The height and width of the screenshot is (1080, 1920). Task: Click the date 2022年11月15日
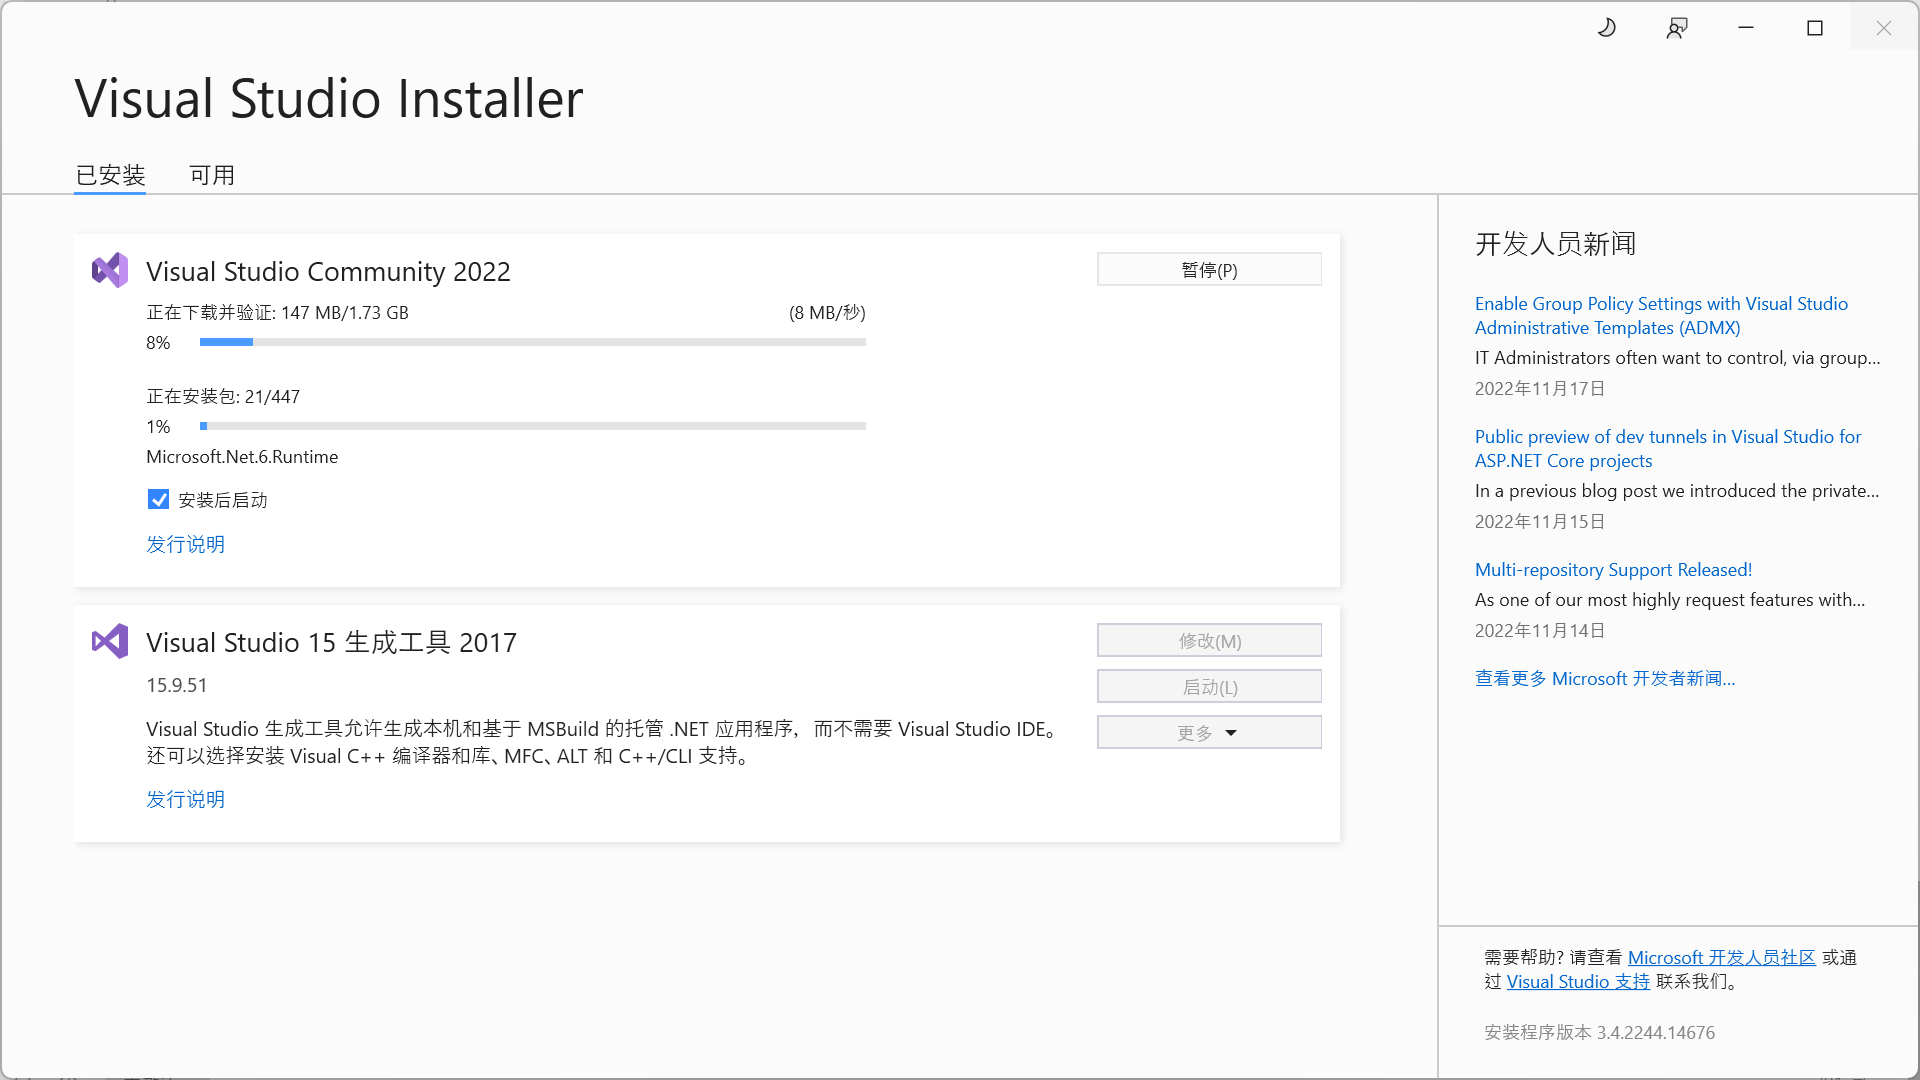[1540, 521]
